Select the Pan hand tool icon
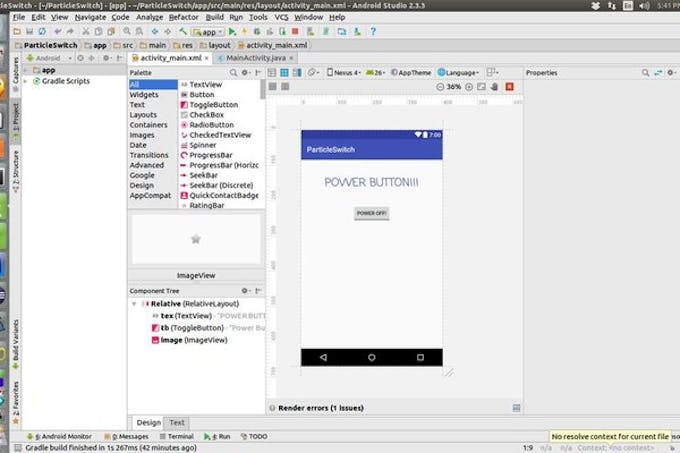The height and width of the screenshot is (453, 680). point(494,87)
